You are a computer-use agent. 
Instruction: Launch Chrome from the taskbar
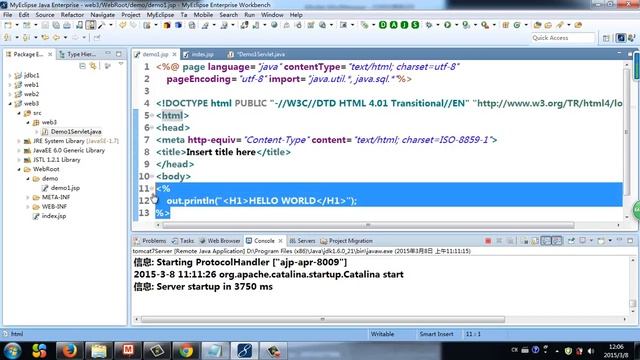[x=186, y=351]
